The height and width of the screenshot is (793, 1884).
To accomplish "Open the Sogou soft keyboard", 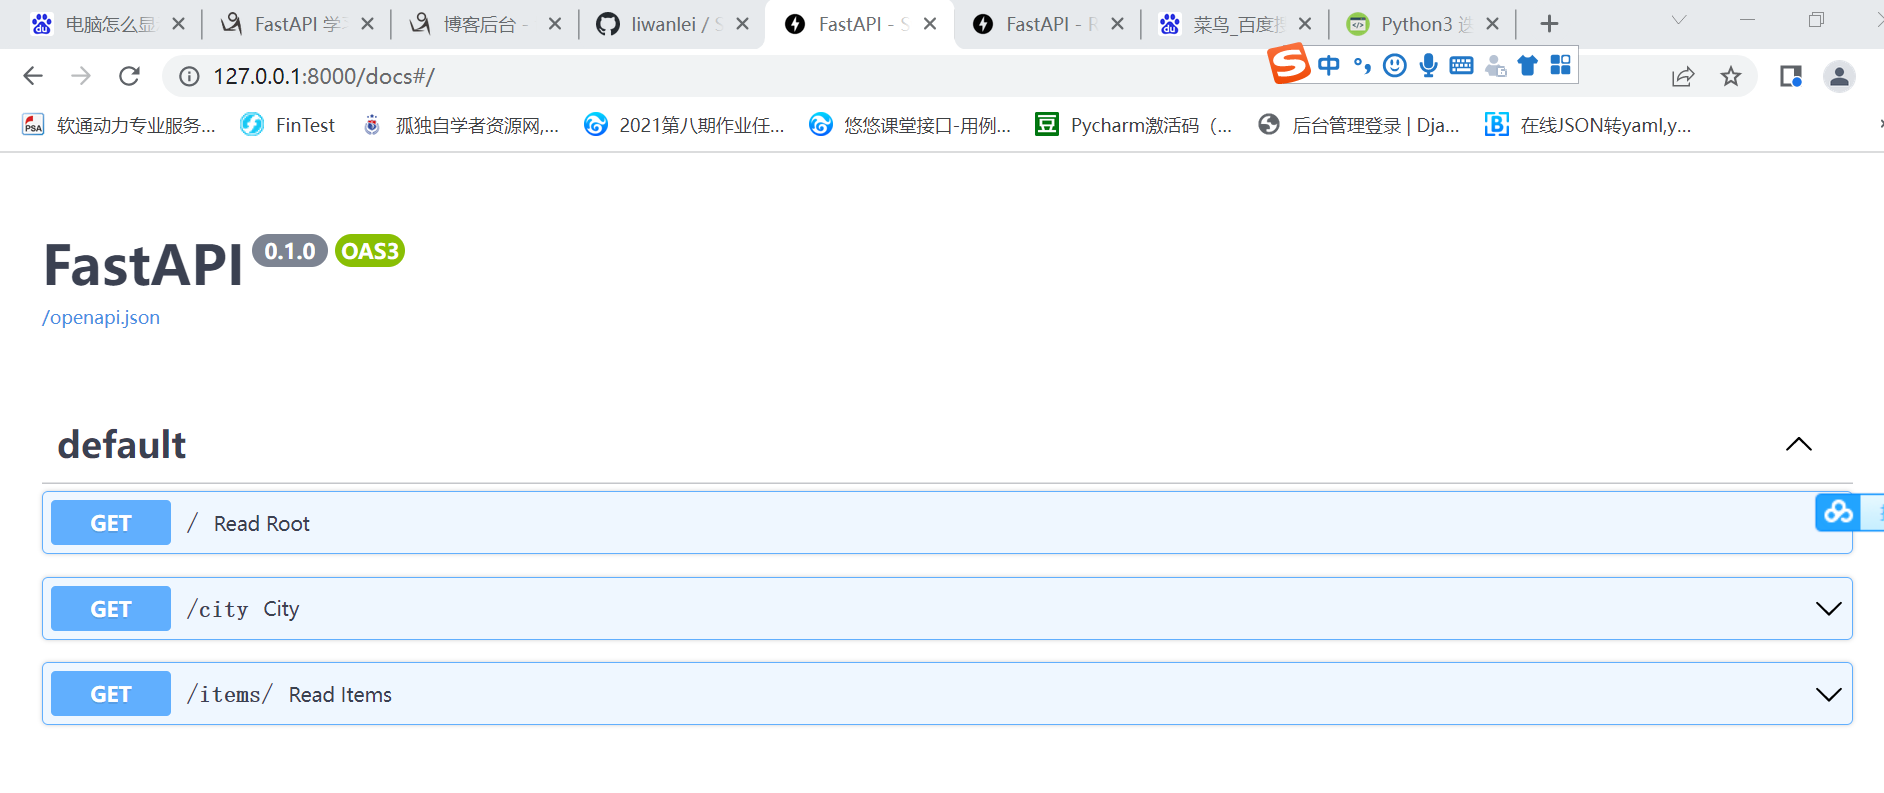I will coord(1461,66).
